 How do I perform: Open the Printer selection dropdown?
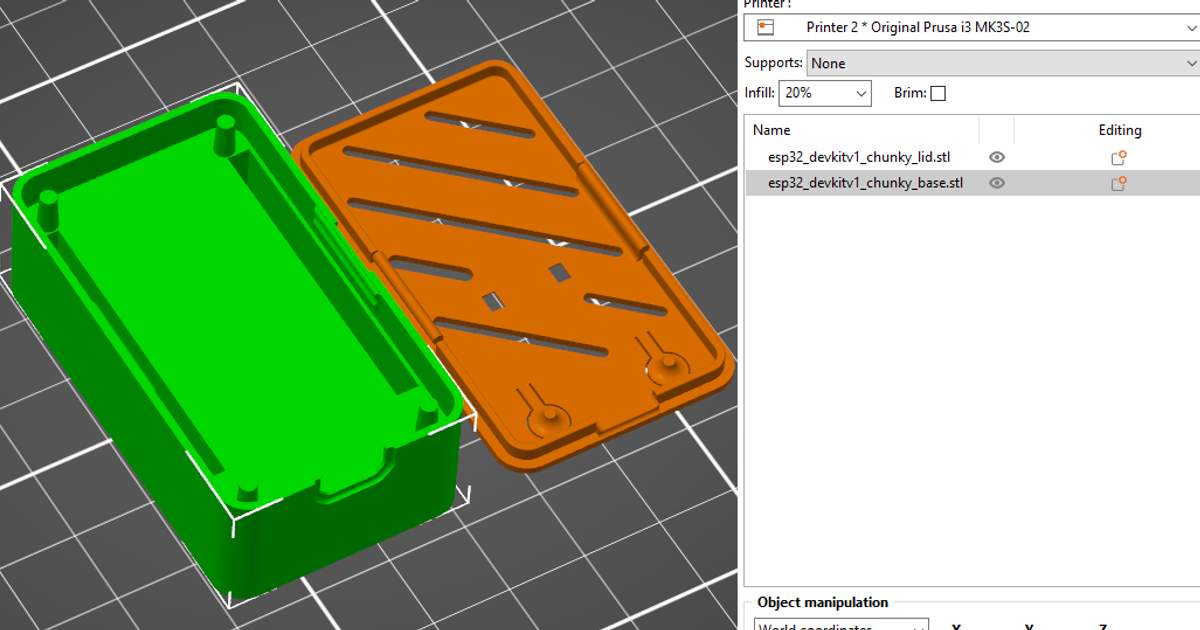point(1189,27)
